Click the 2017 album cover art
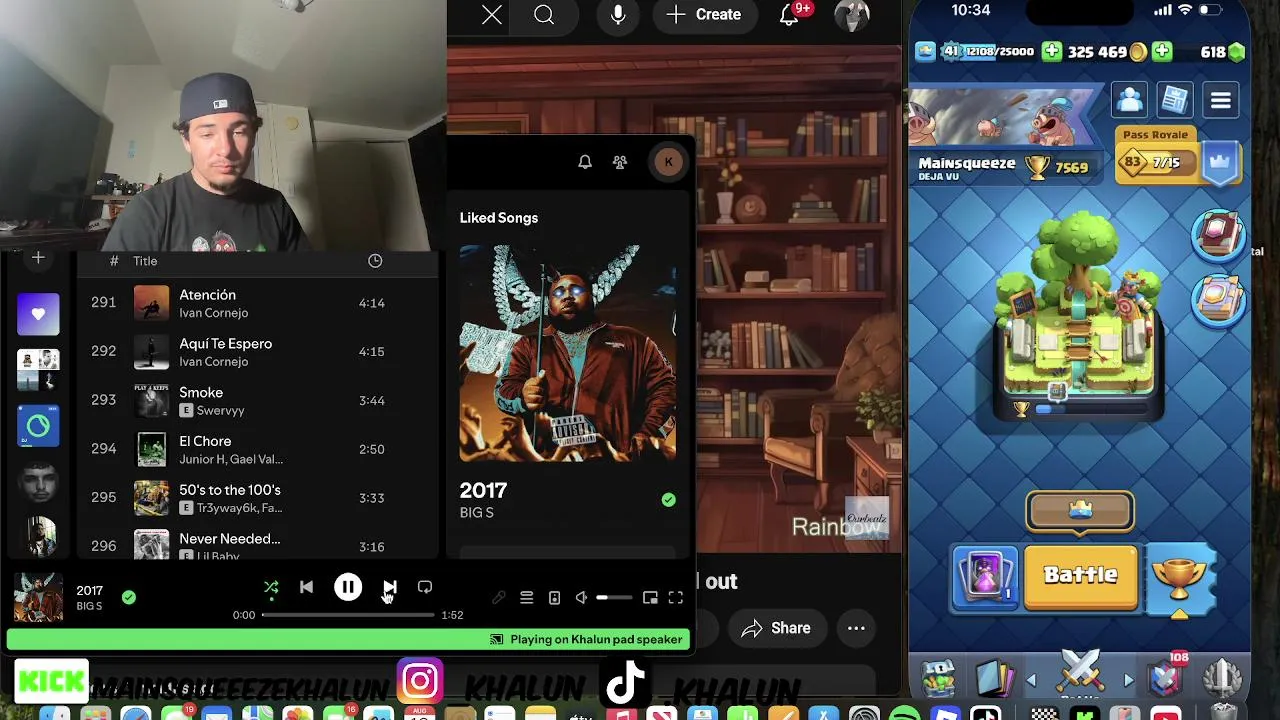Screen dimensions: 1280x720 pos(568,353)
